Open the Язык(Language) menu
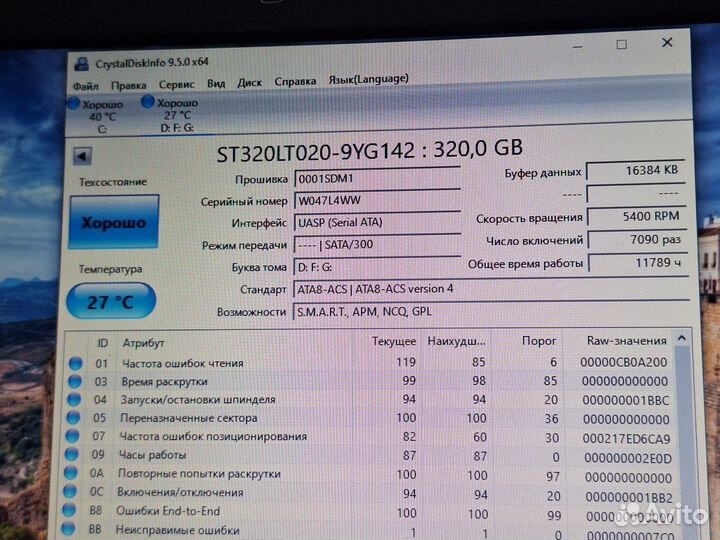720x540 pixels. click(368, 79)
